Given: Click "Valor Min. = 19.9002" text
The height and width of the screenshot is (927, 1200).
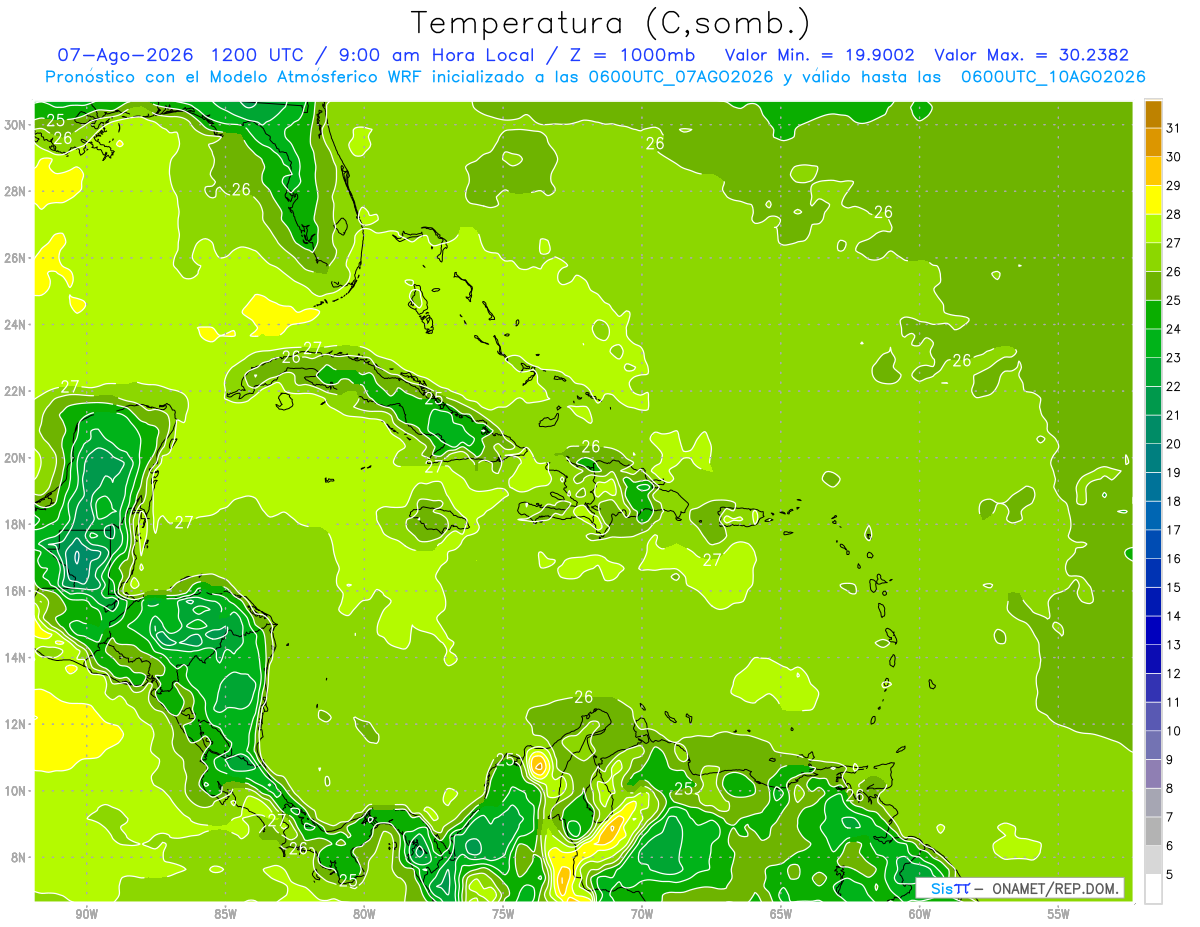Looking at the screenshot, I should 819,55.
